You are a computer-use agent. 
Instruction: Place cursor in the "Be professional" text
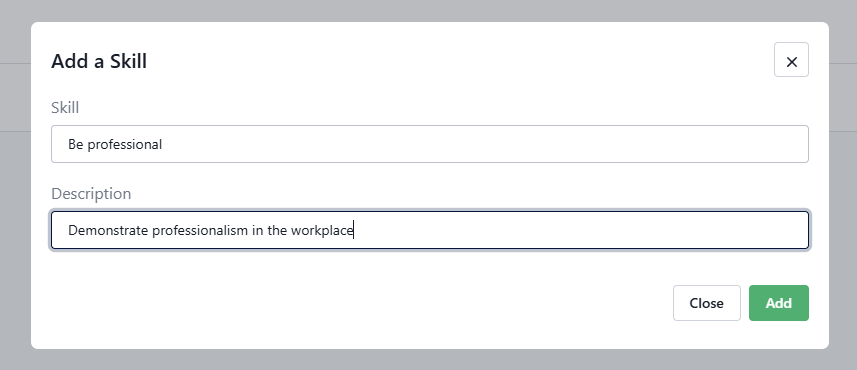point(115,144)
